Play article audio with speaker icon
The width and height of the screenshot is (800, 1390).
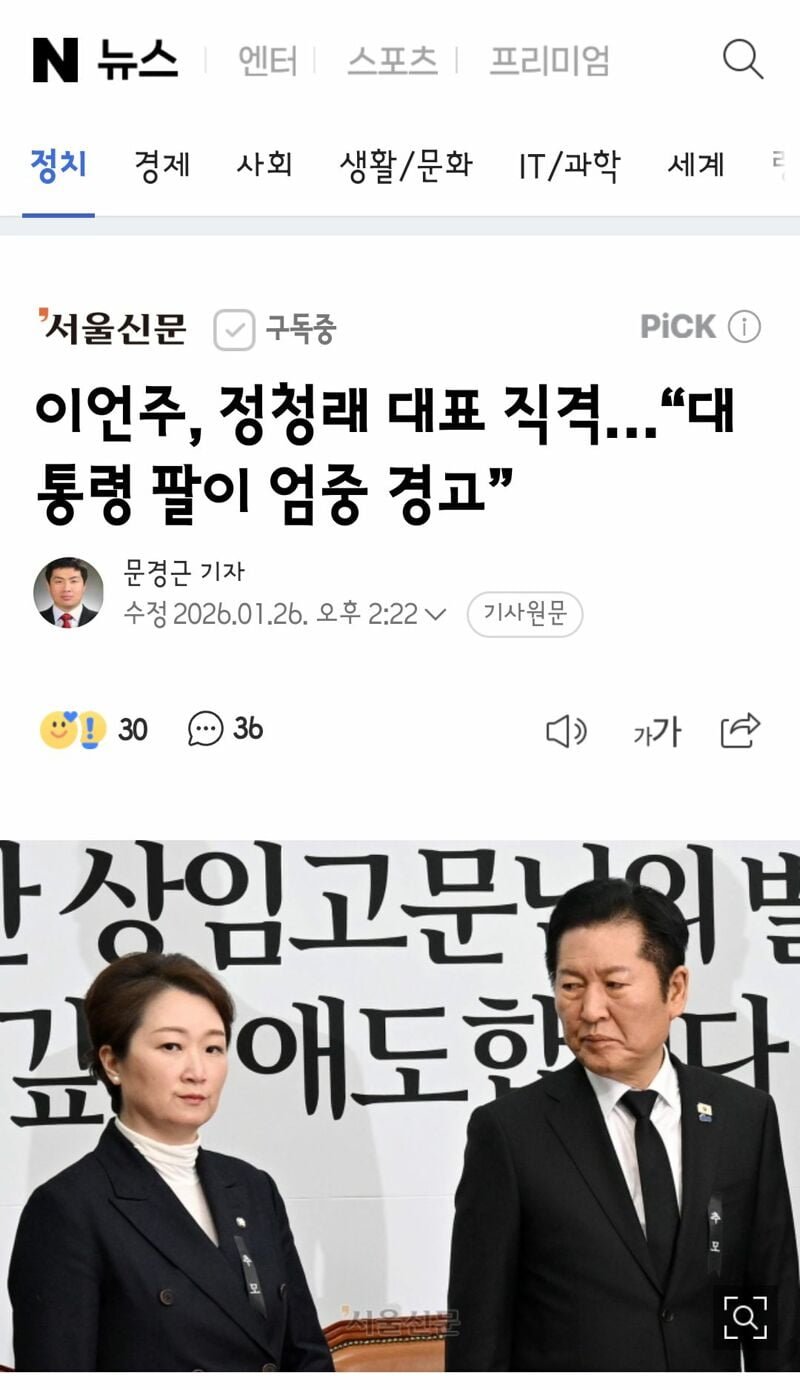(566, 732)
